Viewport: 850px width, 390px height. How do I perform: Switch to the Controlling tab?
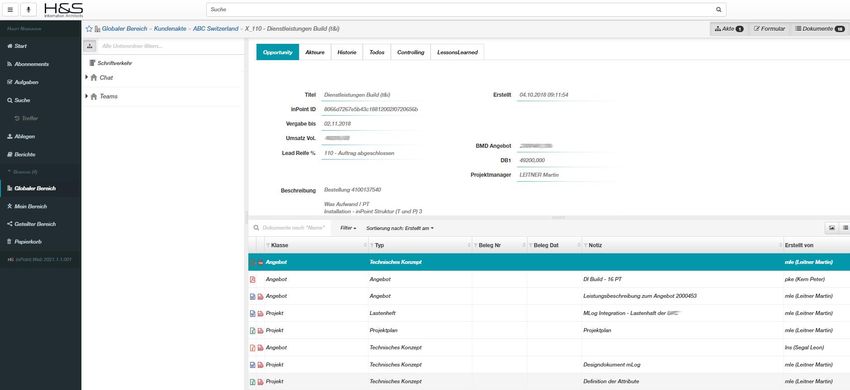(411, 52)
